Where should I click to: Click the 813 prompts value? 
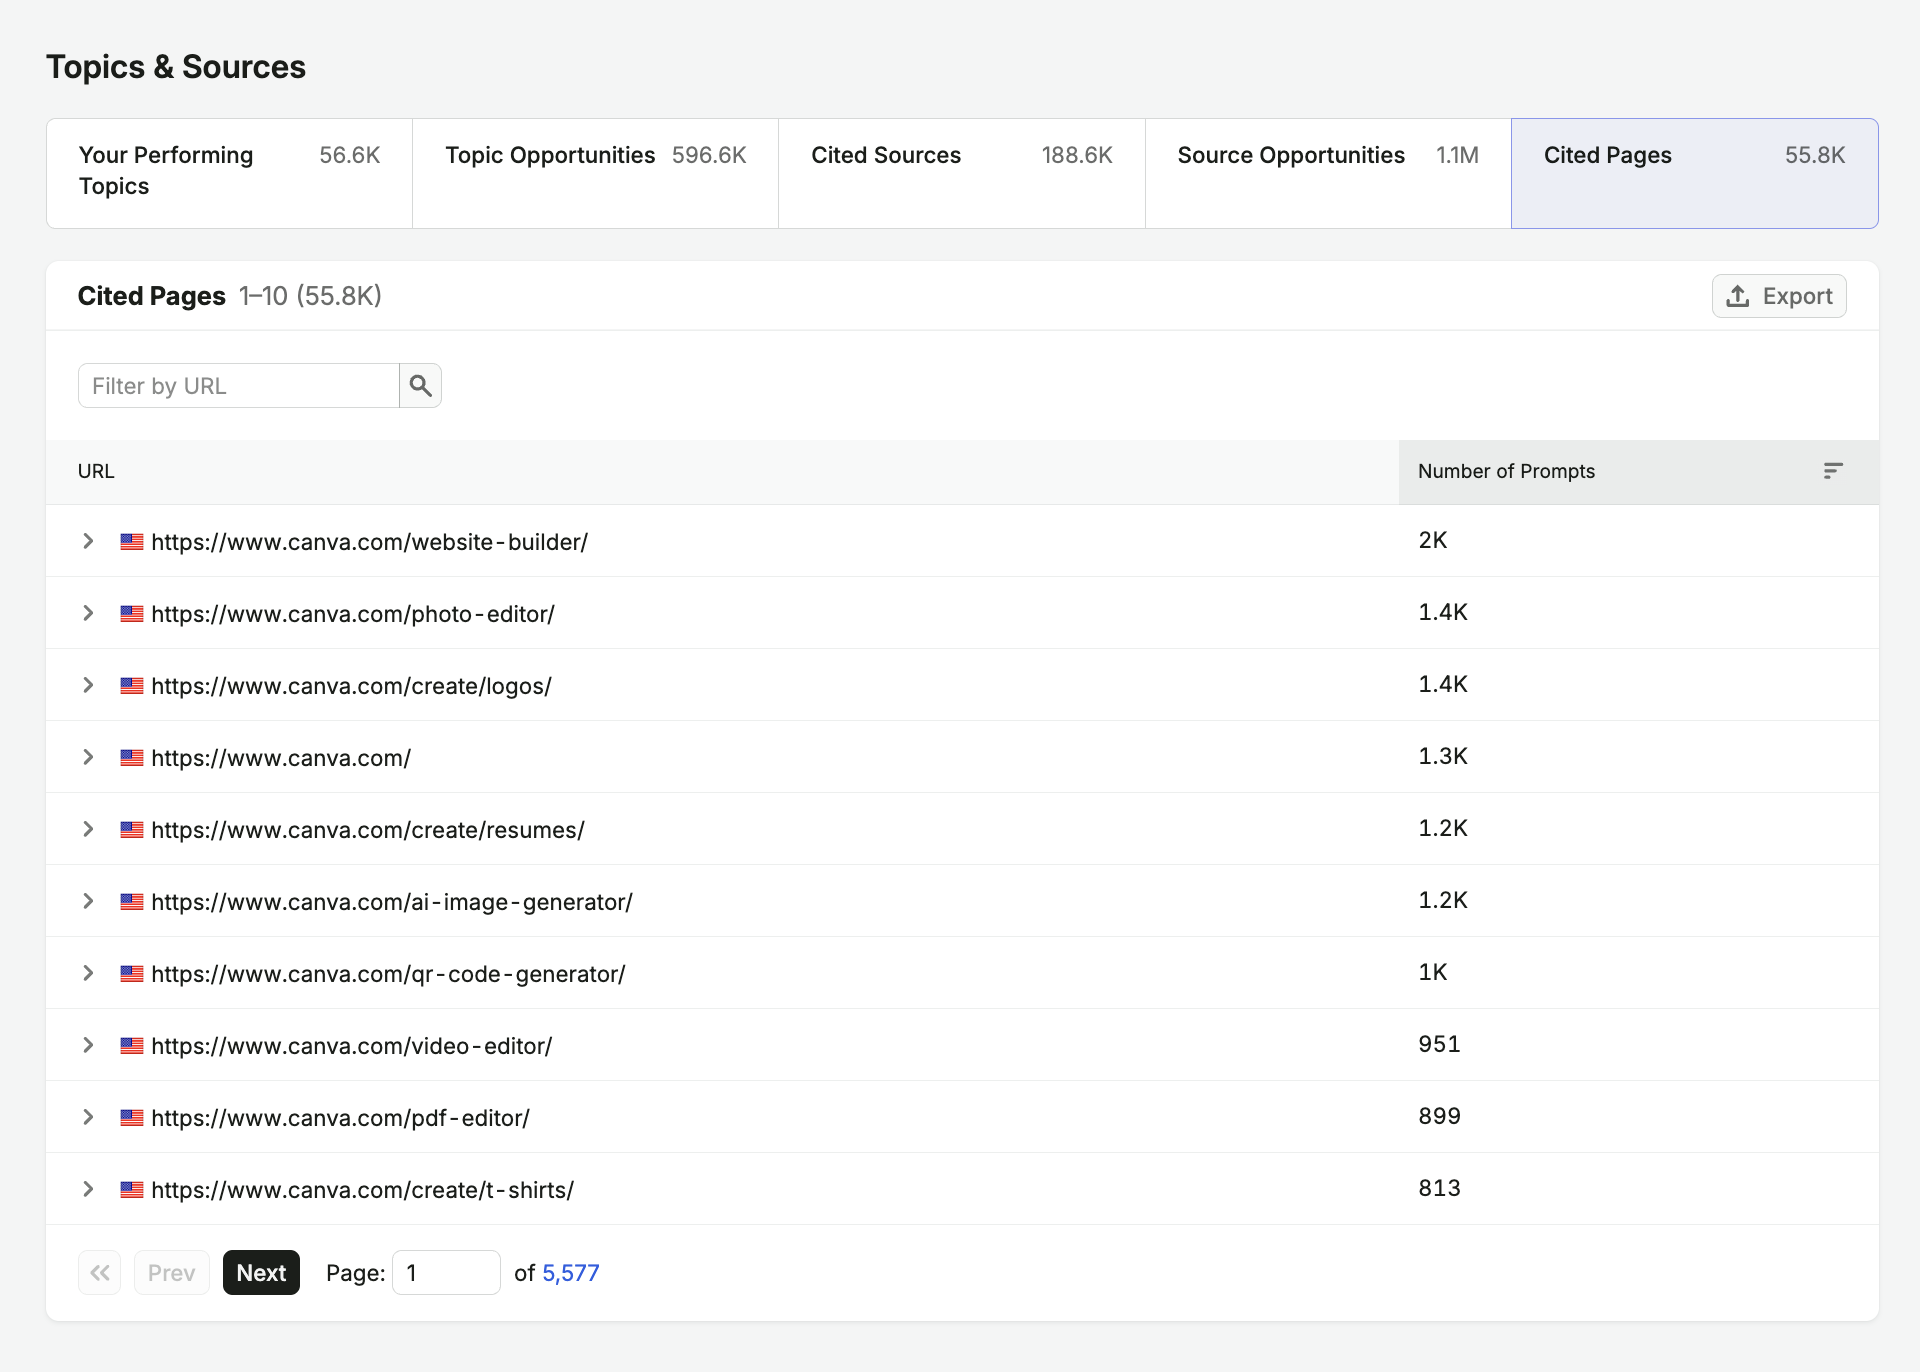pyautogui.click(x=1440, y=1188)
